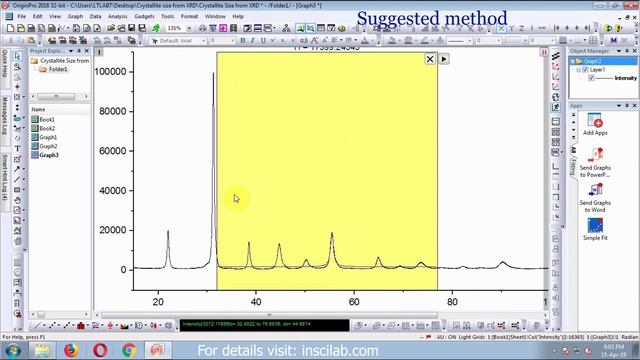640x360 pixels.
Task: Click the line color pencil button
Action: coord(425,41)
